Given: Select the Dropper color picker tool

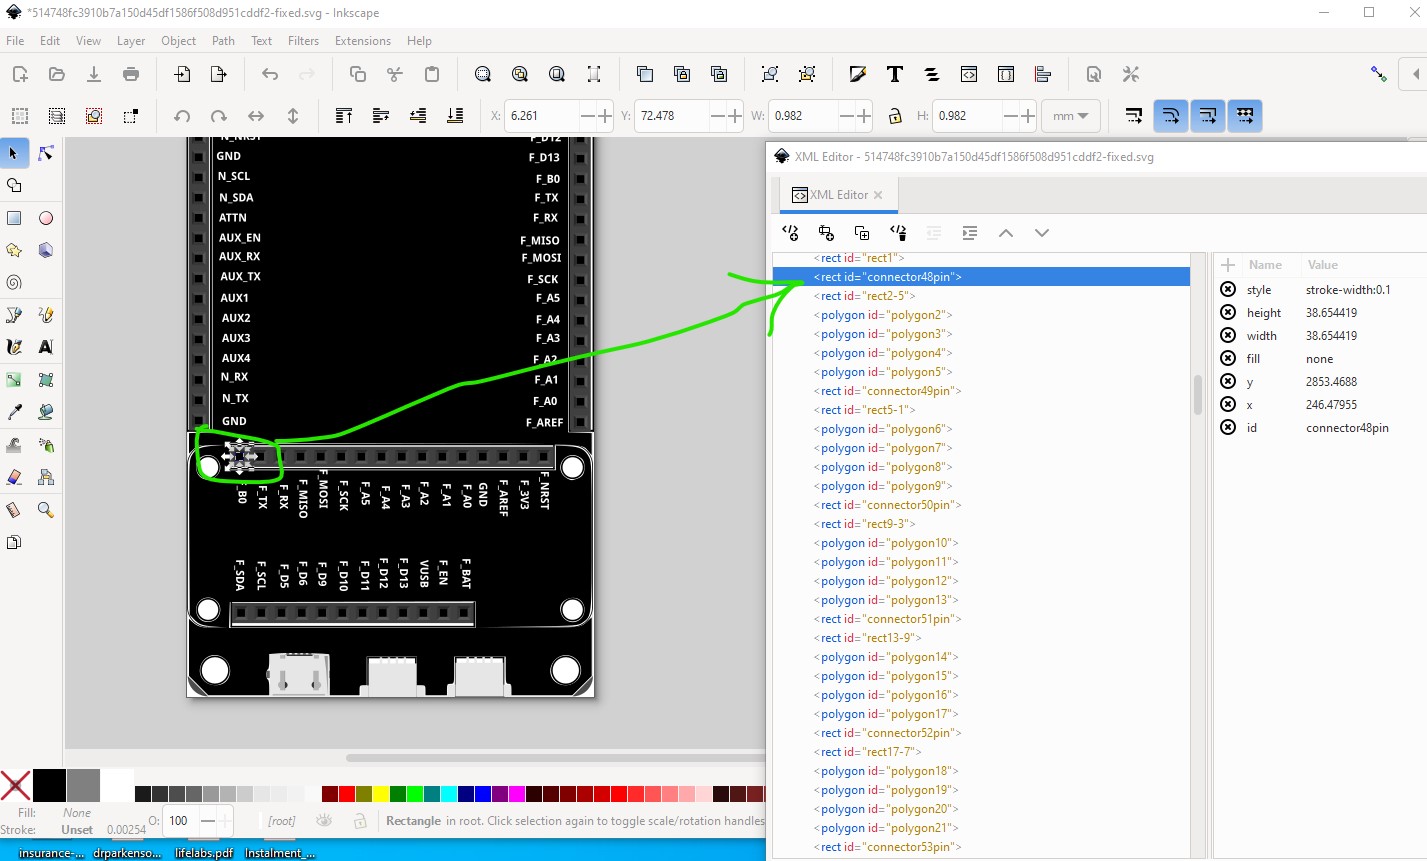Looking at the screenshot, I should [x=14, y=412].
